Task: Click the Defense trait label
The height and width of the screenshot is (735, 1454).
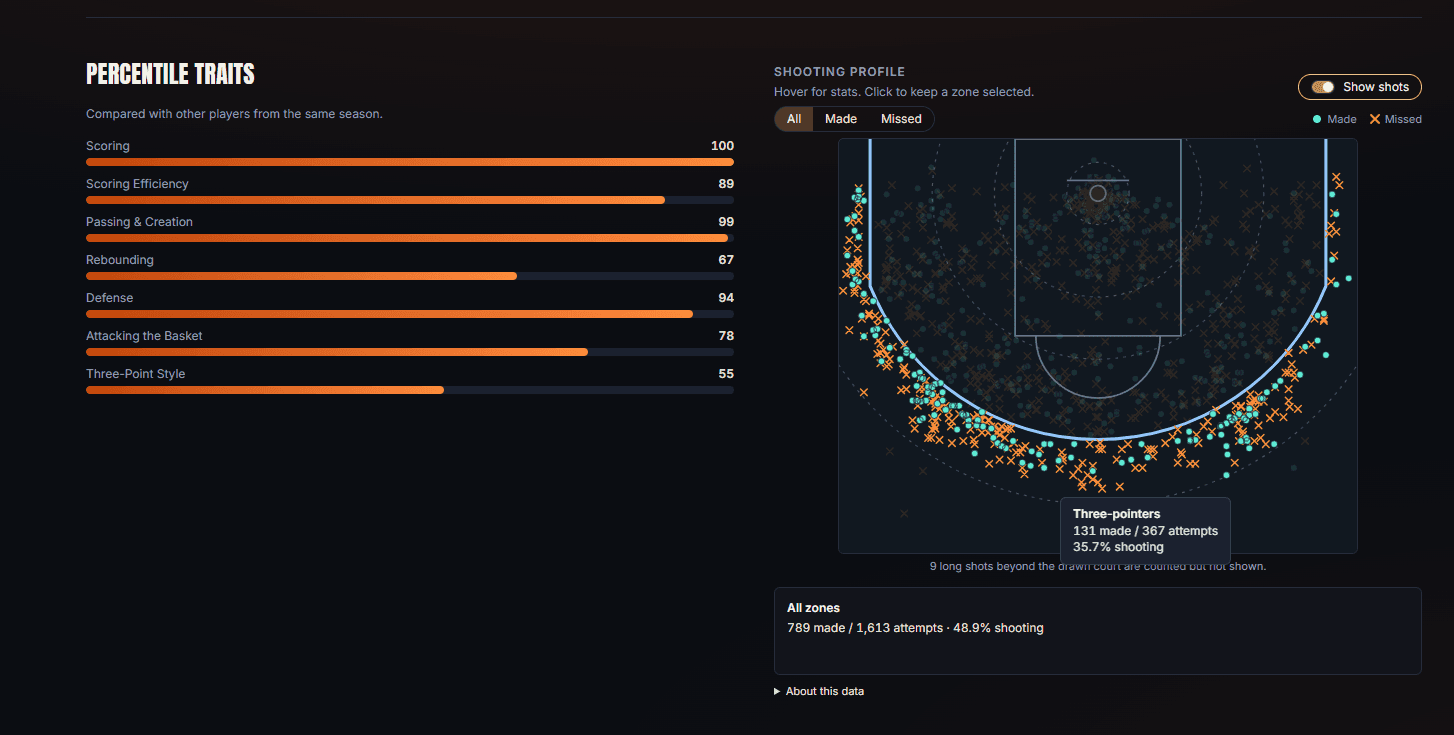Action: 109,298
